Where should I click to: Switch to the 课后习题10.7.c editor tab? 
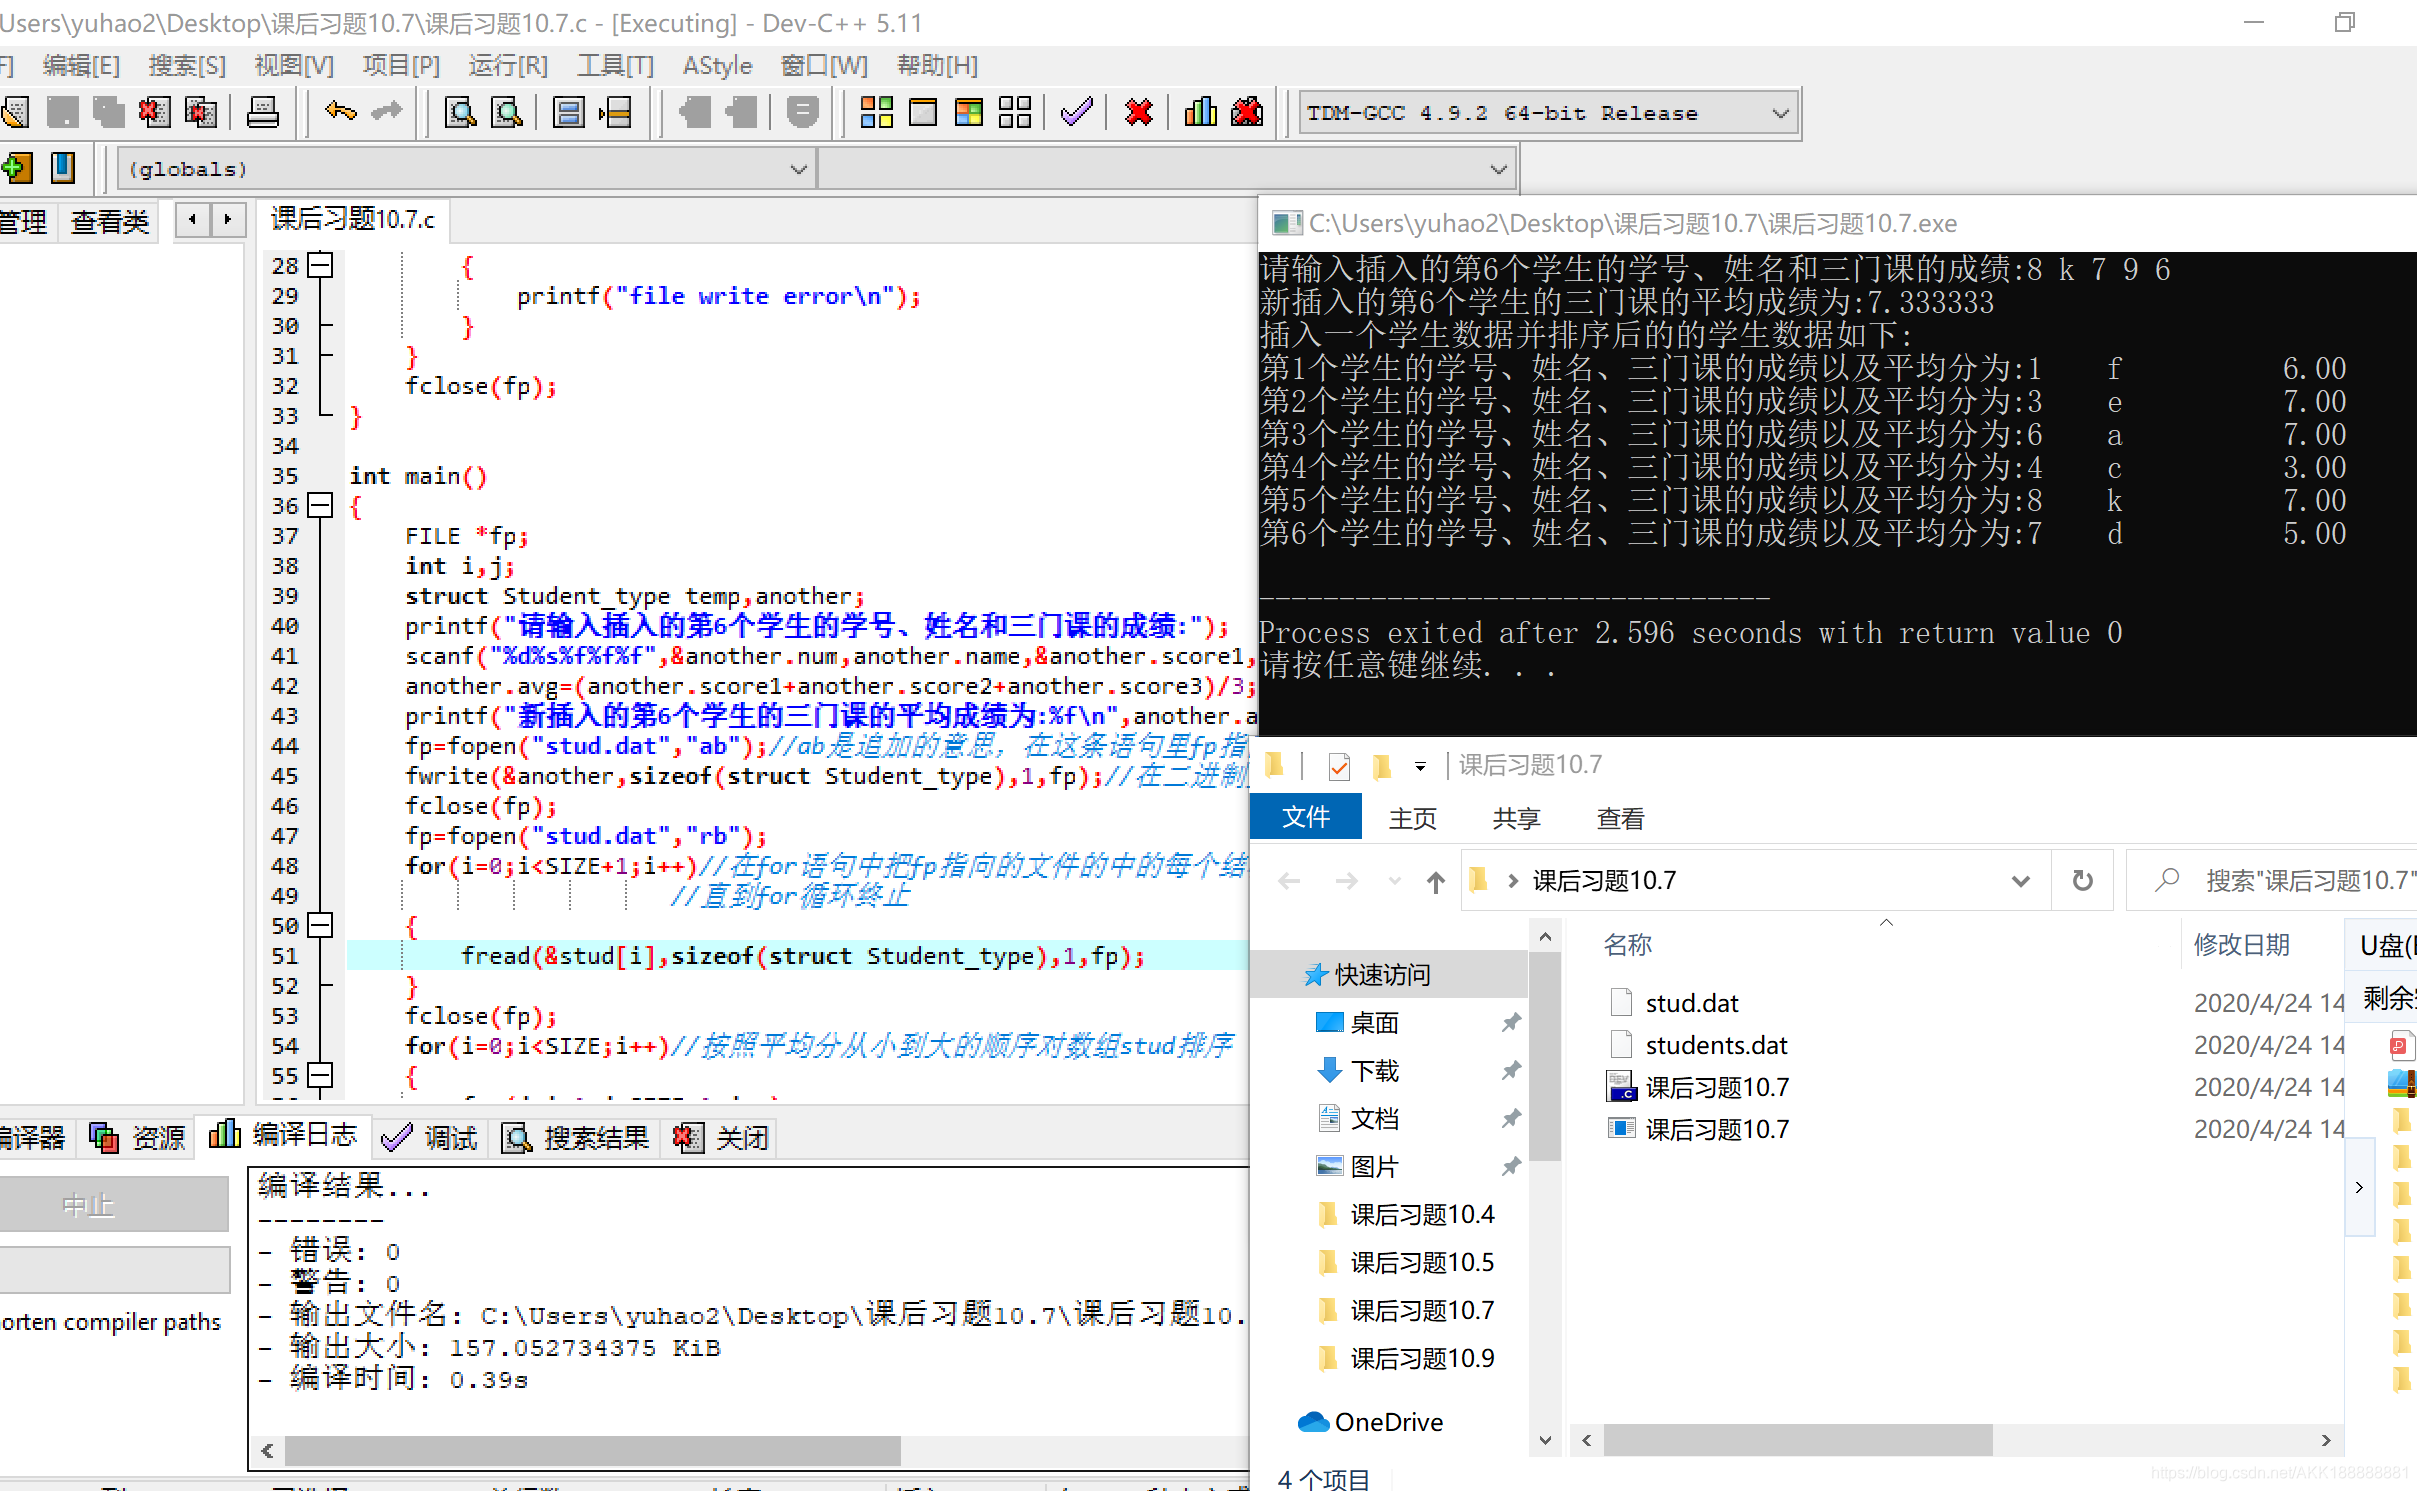click(x=354, y=220)
